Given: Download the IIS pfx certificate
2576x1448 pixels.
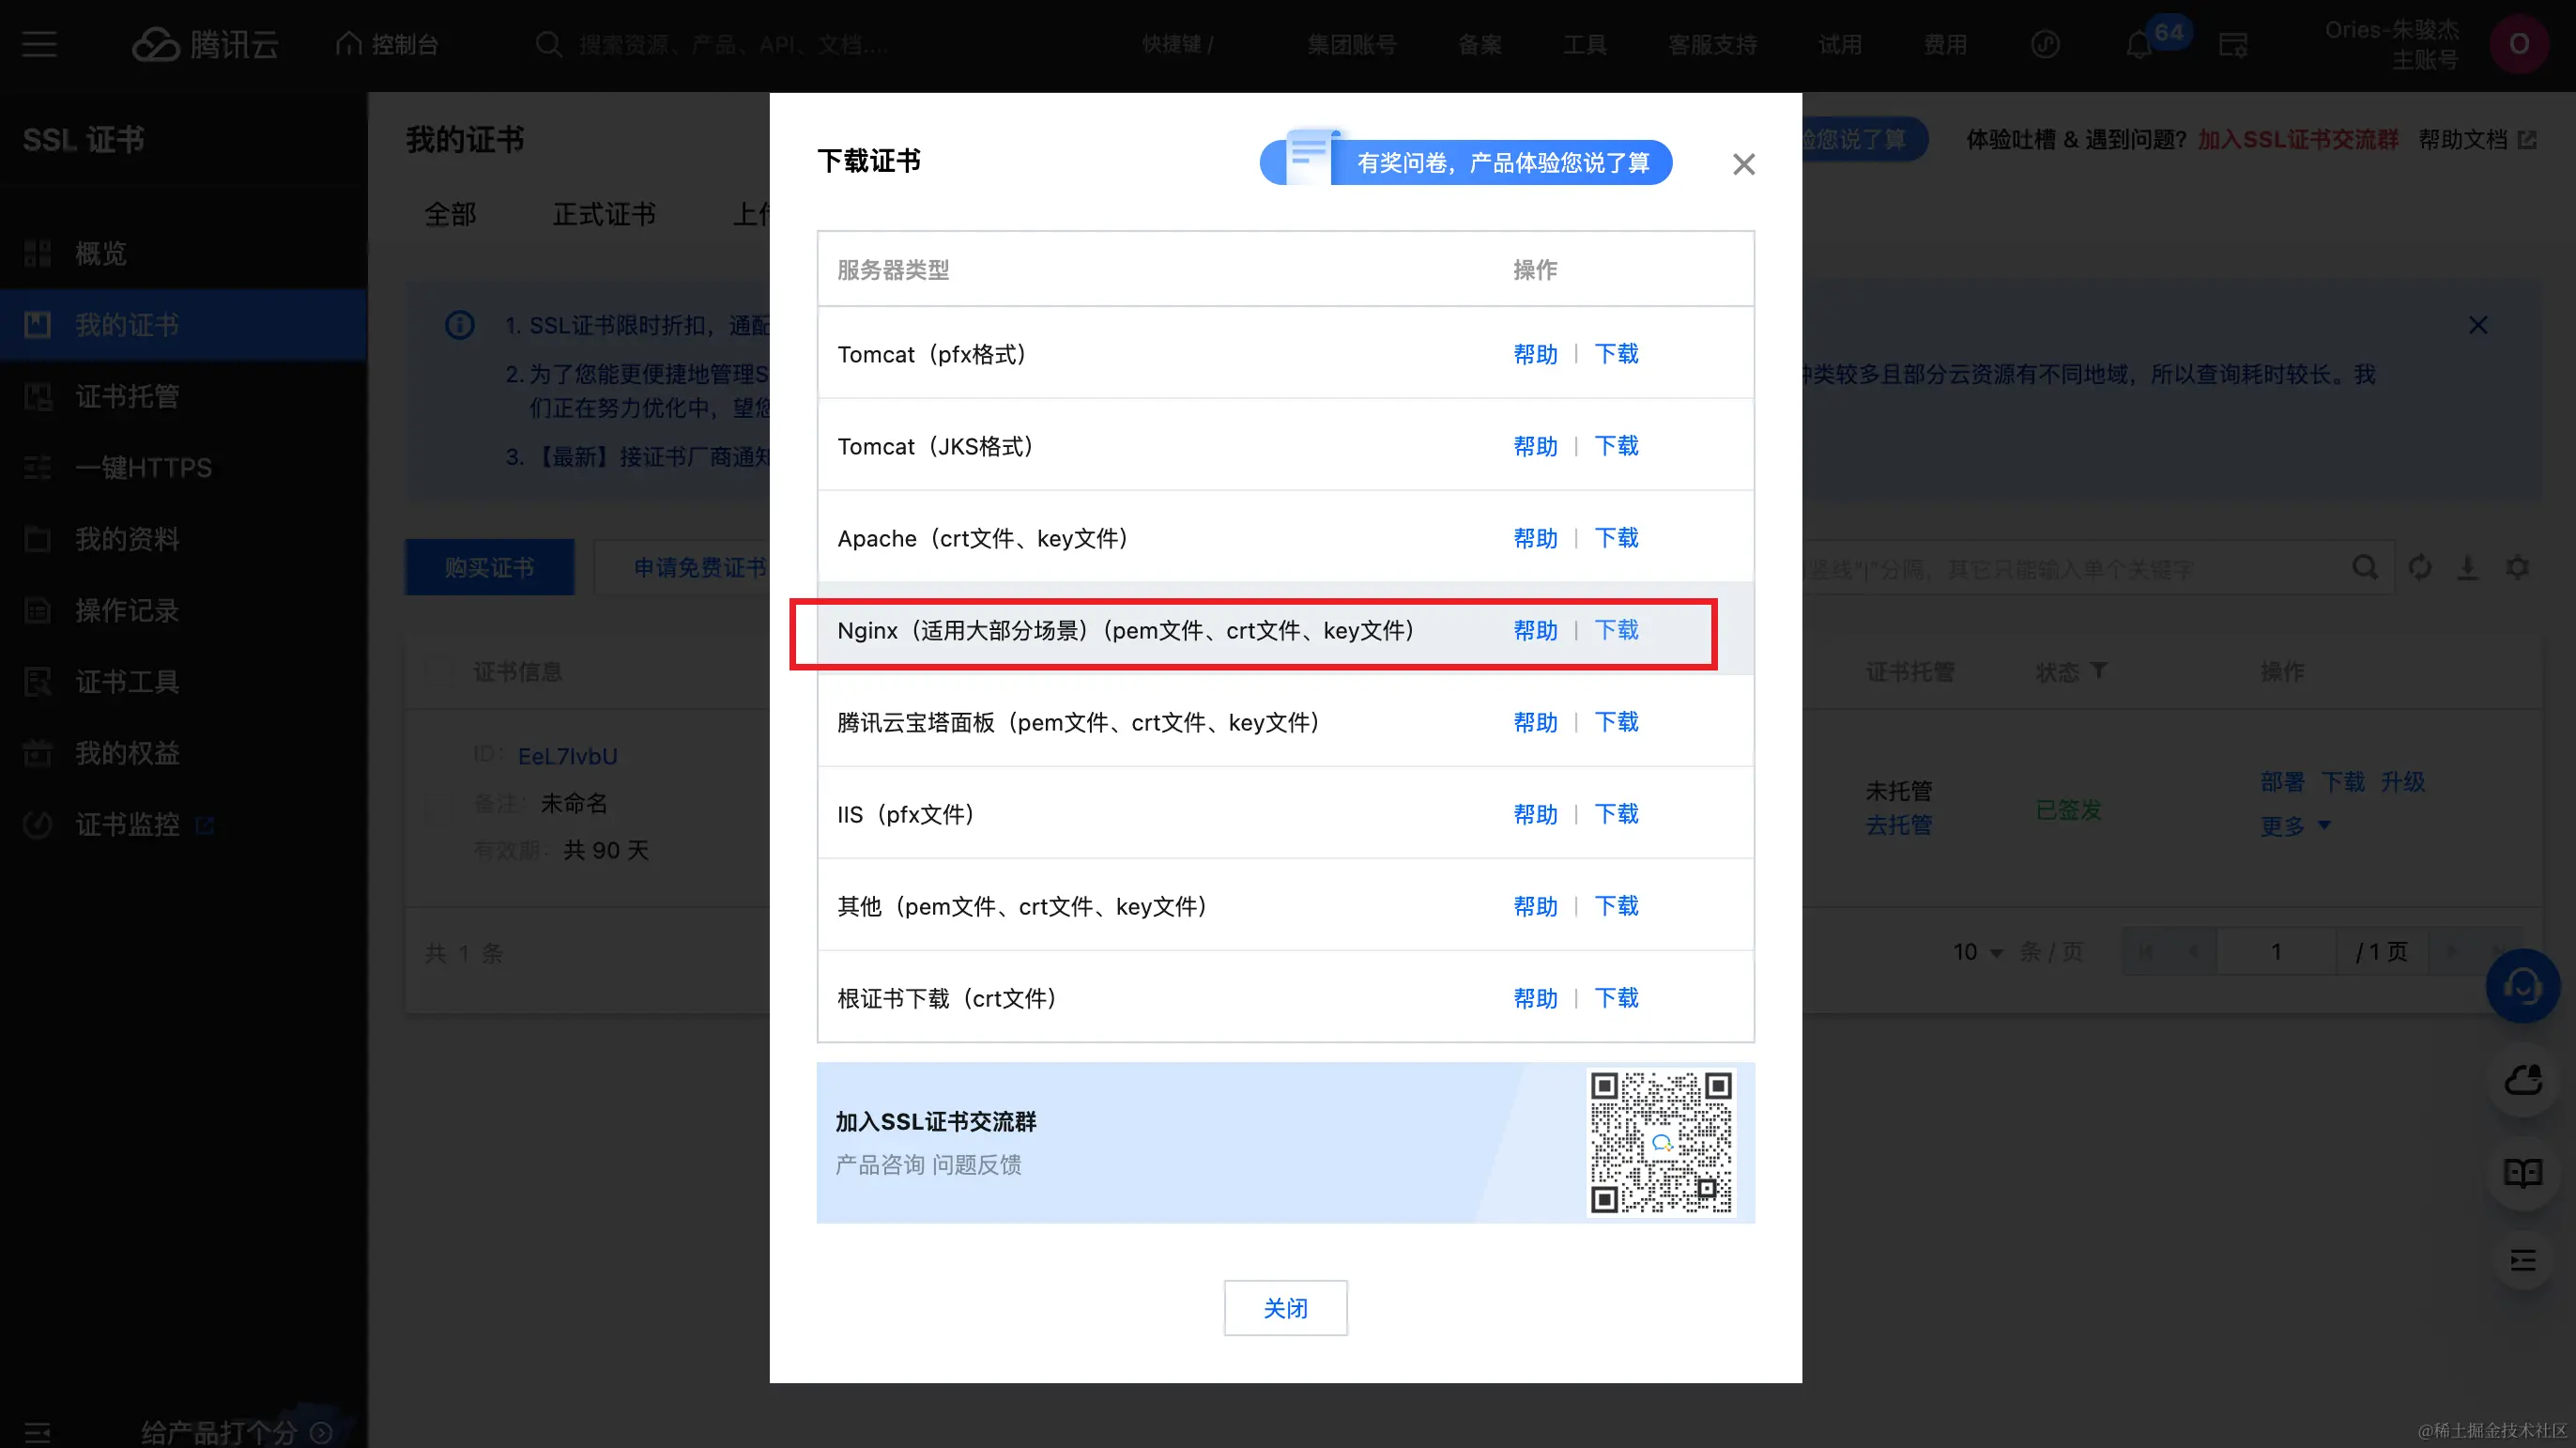Looking at the screenshot, I should click(1616, 814).
